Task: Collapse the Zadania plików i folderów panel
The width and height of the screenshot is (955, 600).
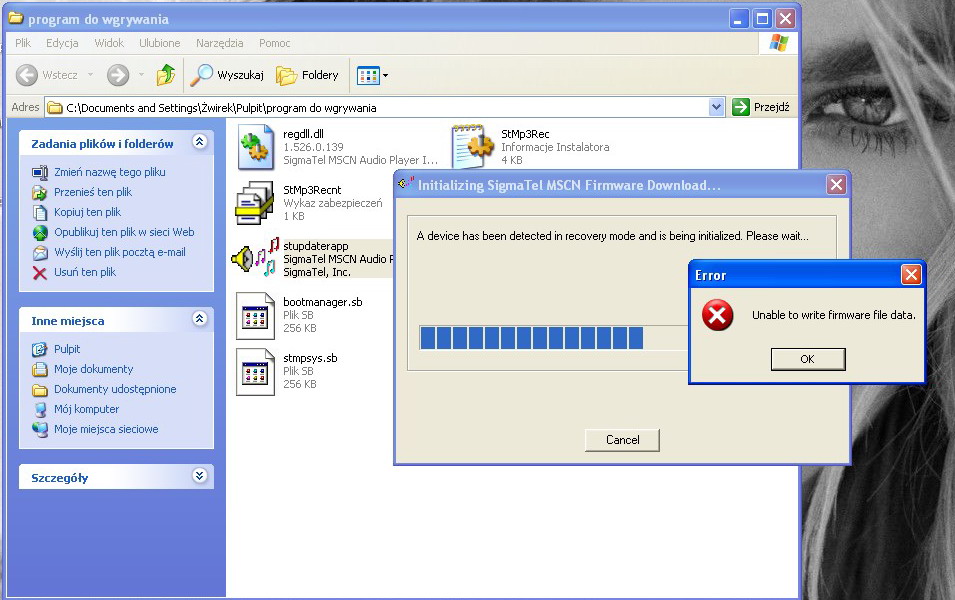Action: [199, 141]
